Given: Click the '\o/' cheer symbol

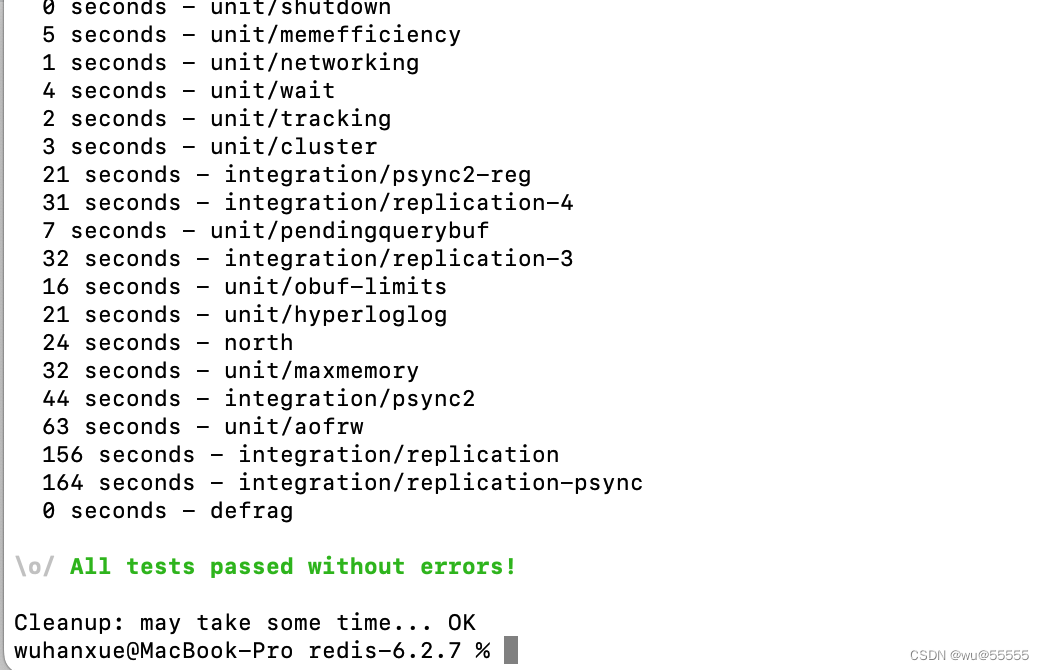Looking at the screenshot, I should pyautogui.click(x=35, y=567).
